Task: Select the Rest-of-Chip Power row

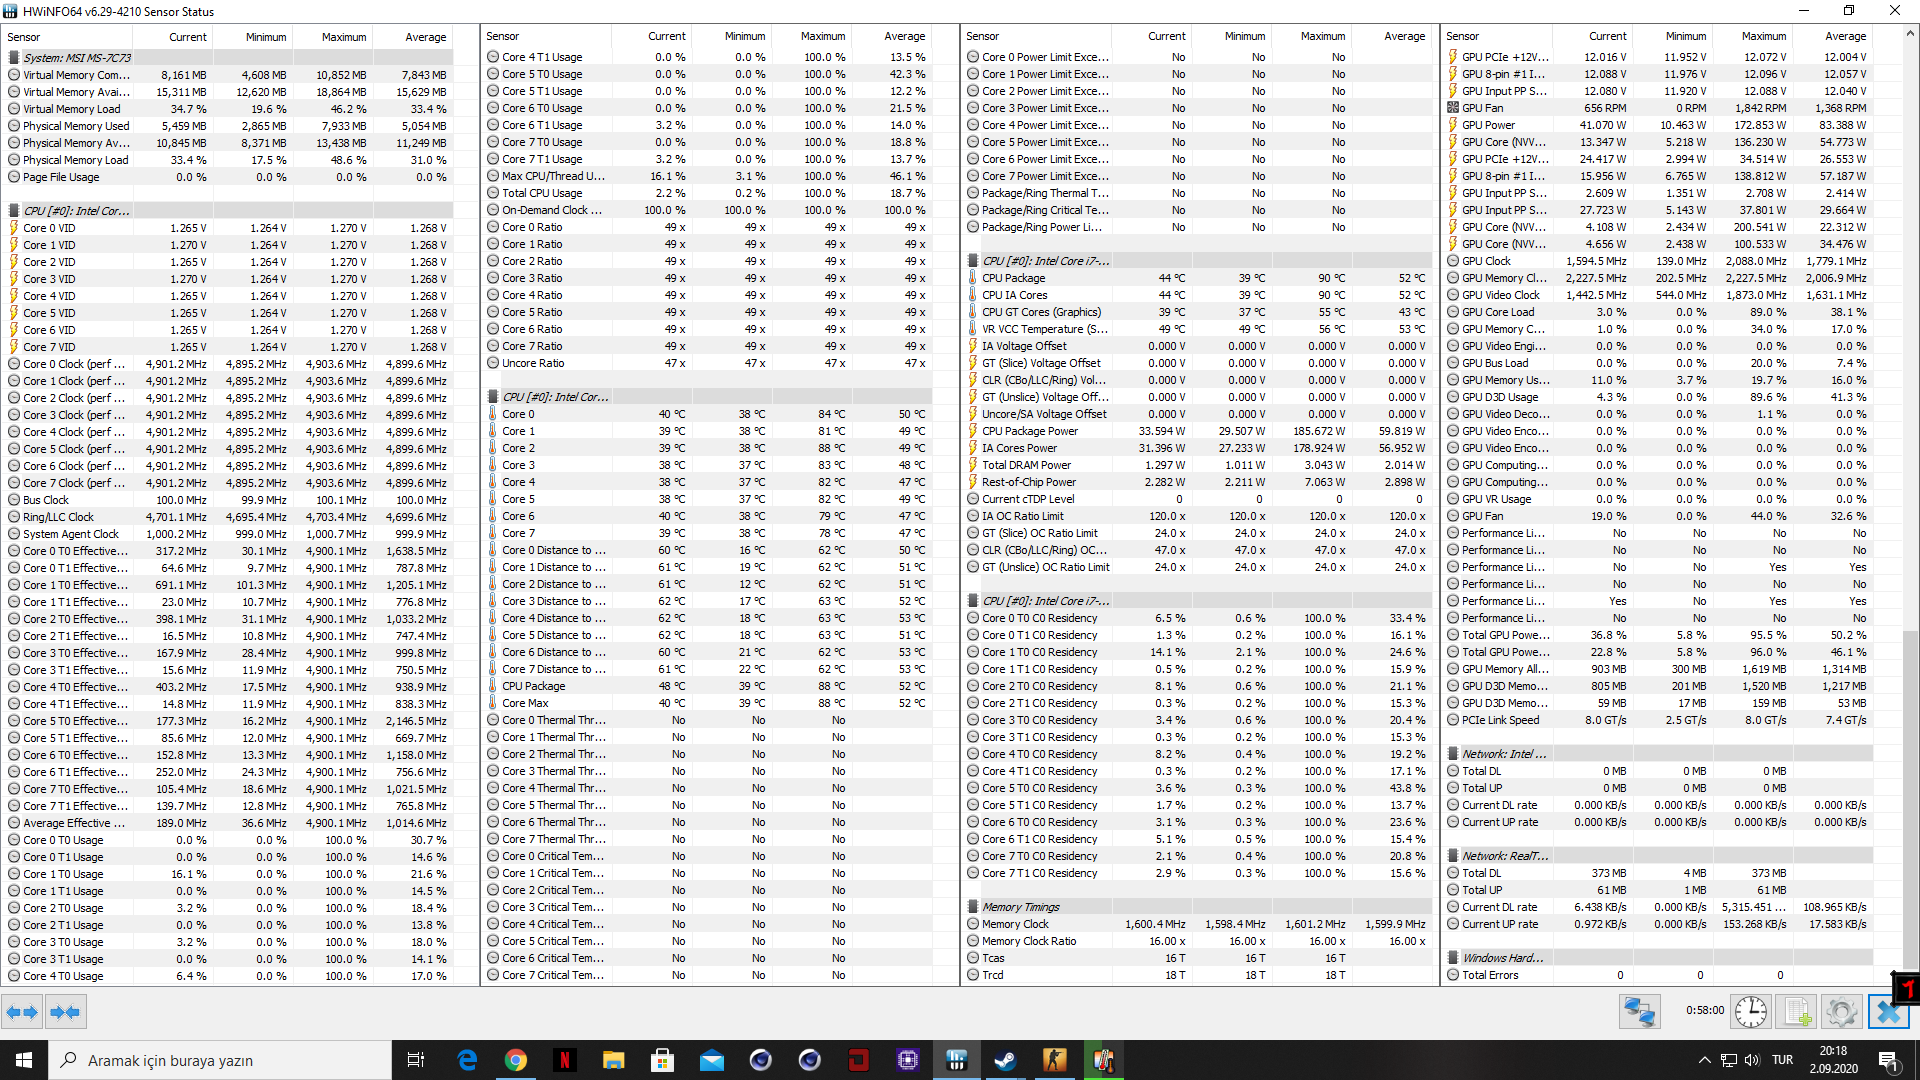Action: [x=1198, y=482]
